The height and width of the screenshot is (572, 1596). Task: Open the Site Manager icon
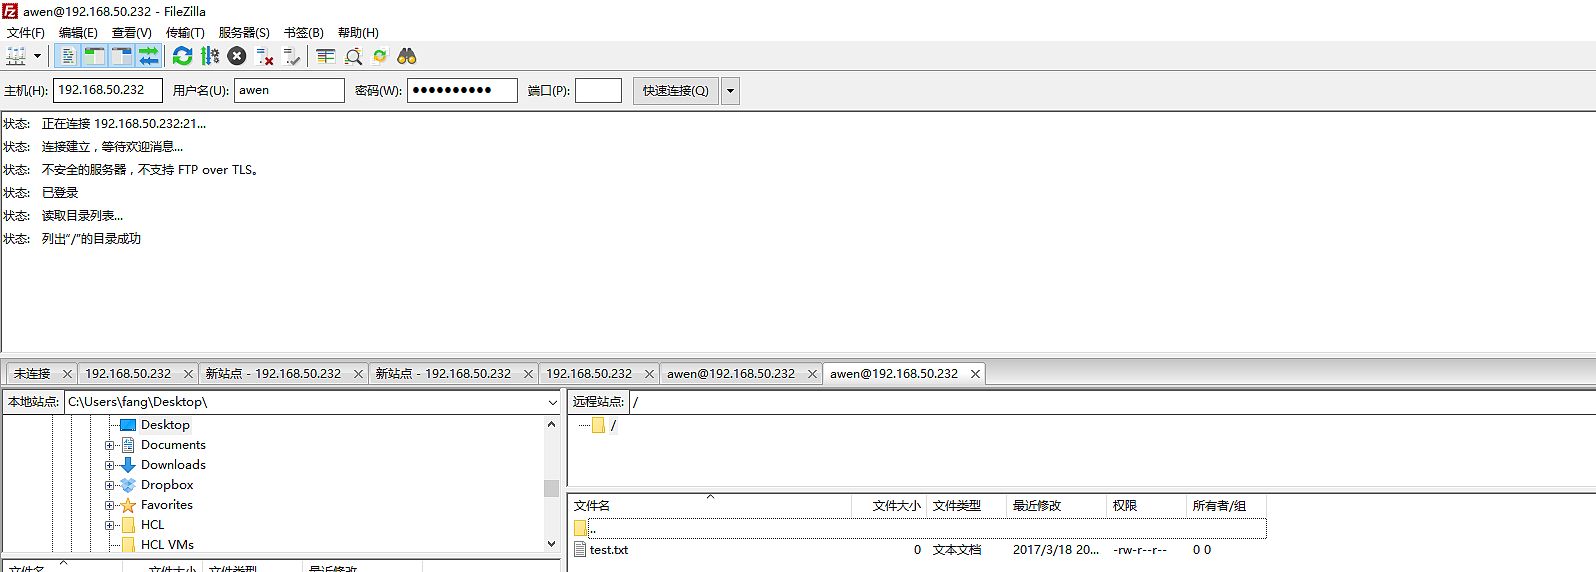pos(16,56)
